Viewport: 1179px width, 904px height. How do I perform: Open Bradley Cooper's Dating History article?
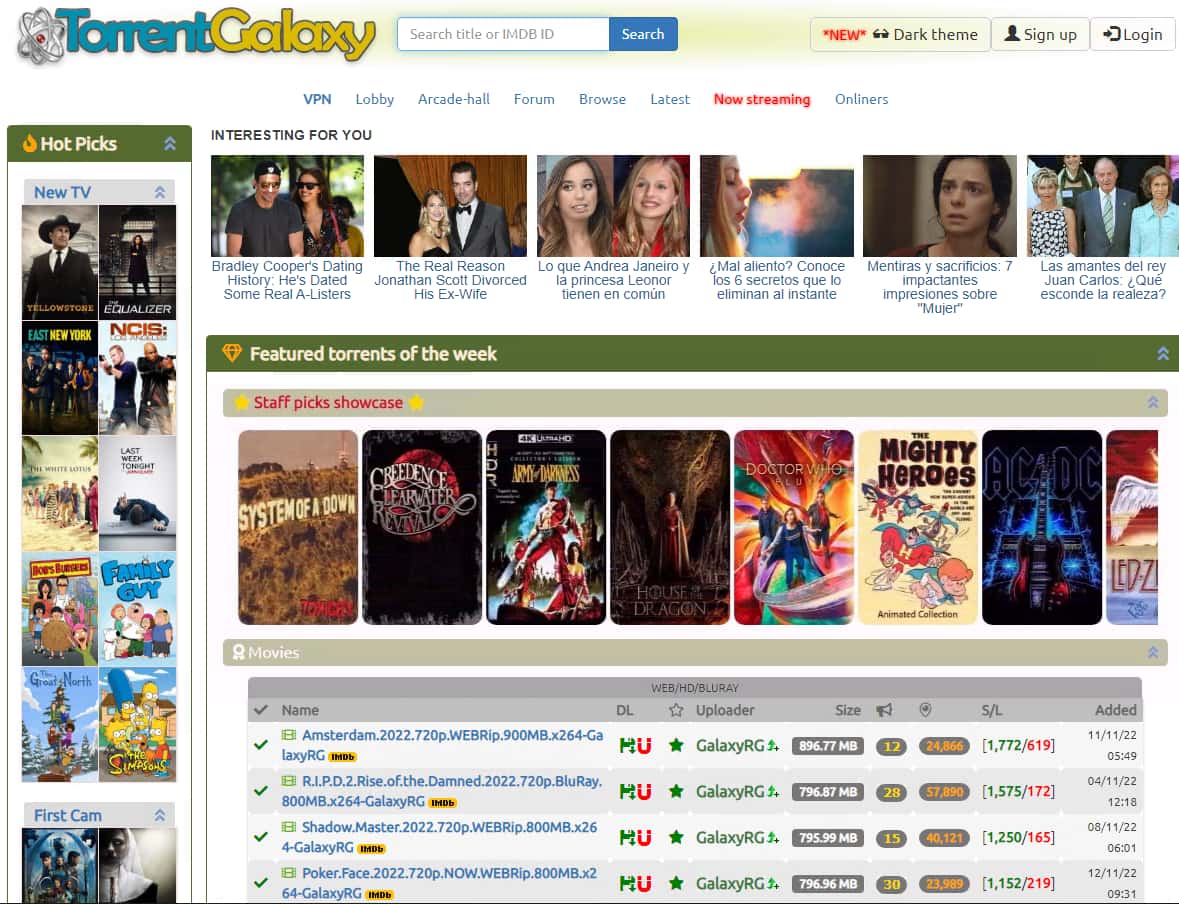(287, 280)
